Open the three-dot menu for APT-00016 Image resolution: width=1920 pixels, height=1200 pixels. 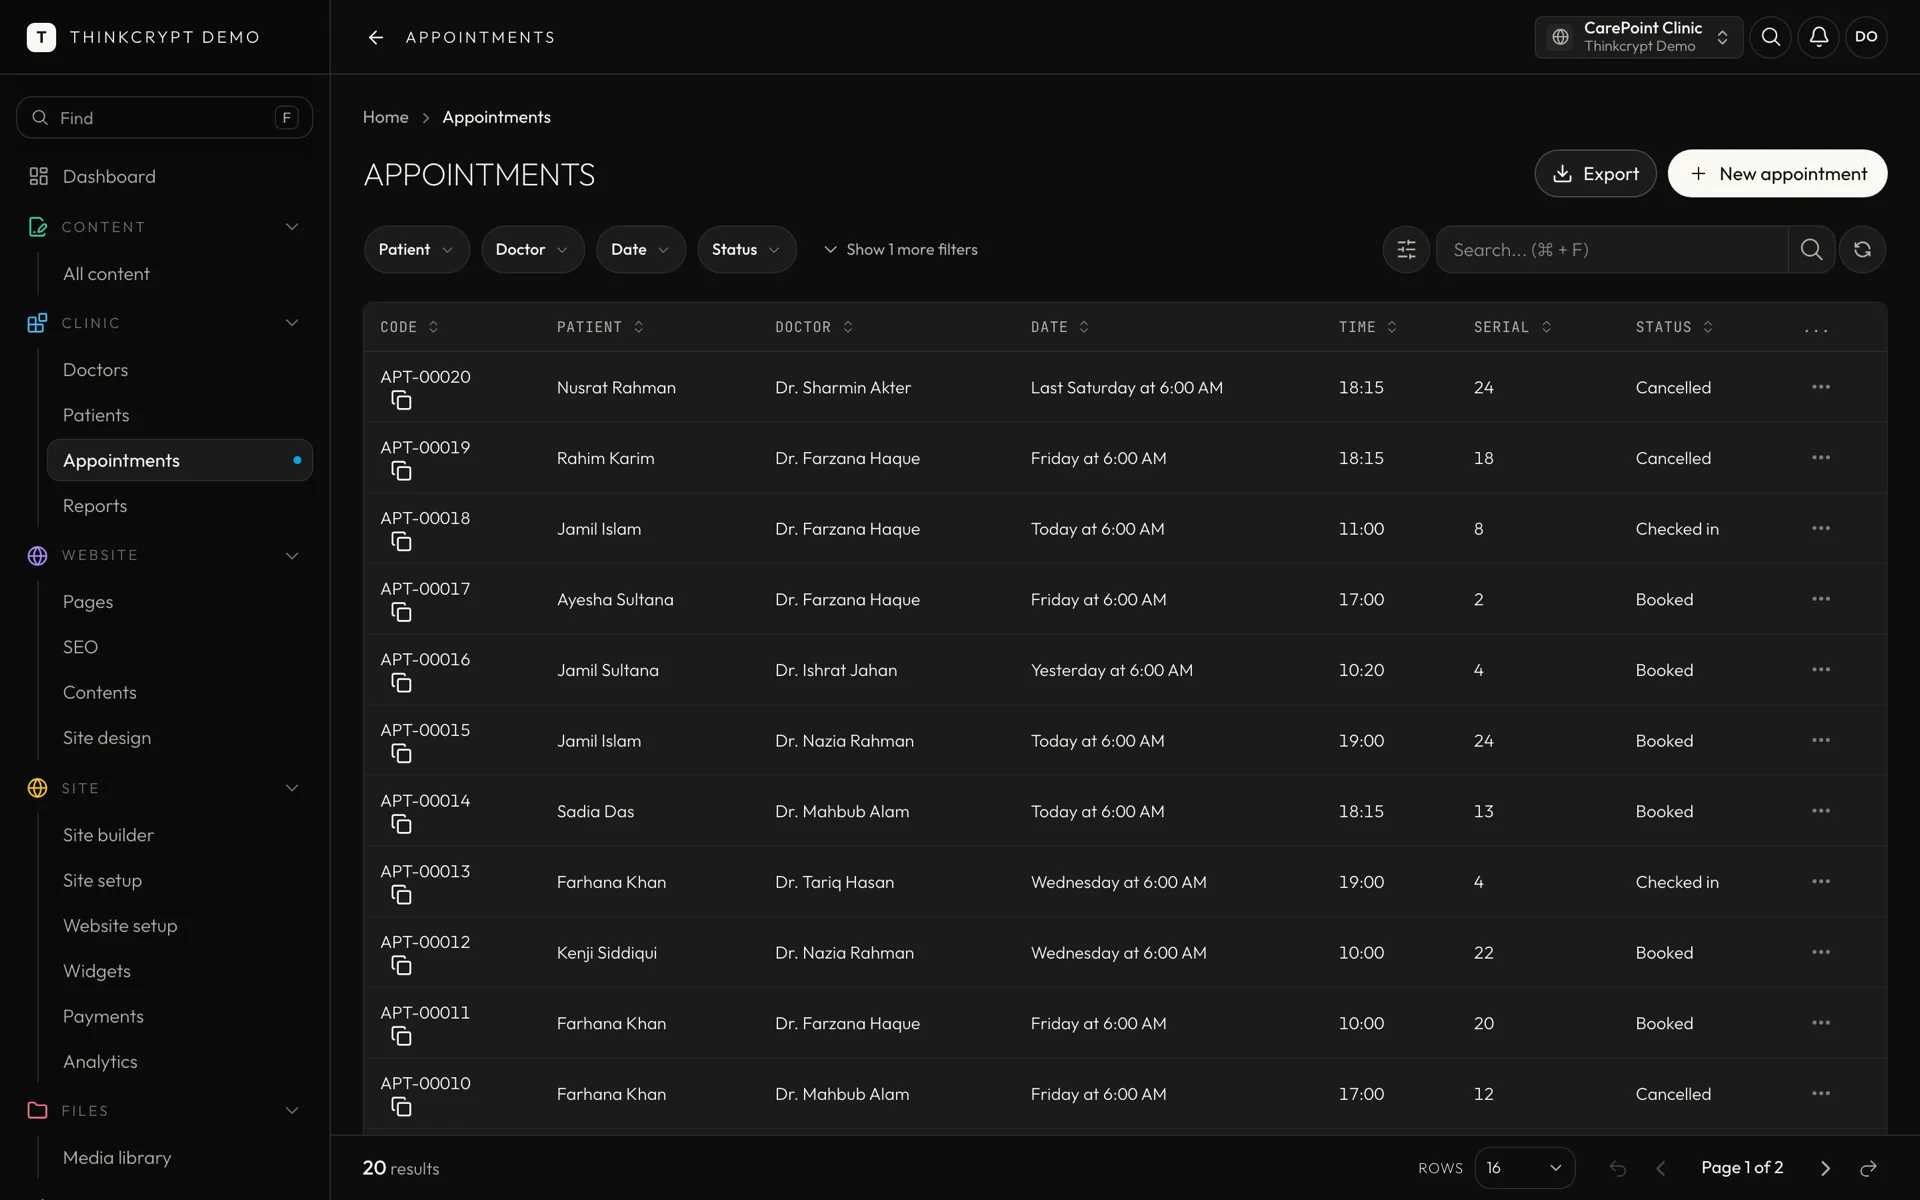(1820, 670)
